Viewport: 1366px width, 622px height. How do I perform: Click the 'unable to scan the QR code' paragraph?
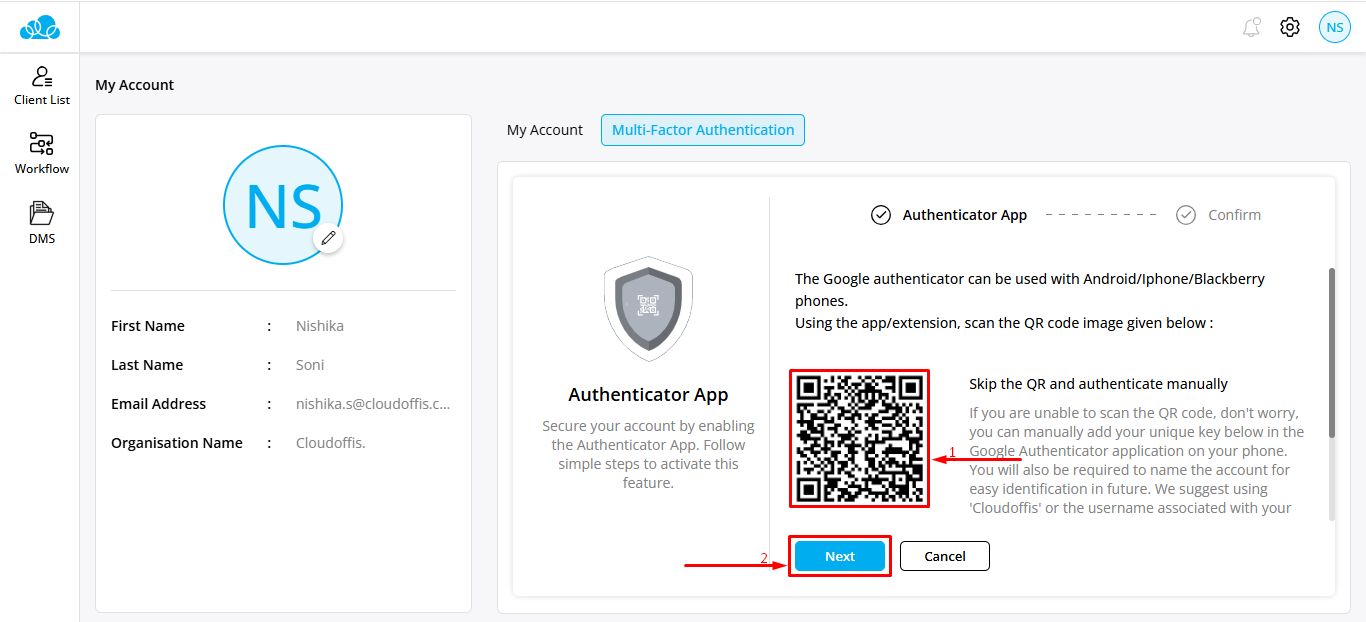(x=1137, y=460)
